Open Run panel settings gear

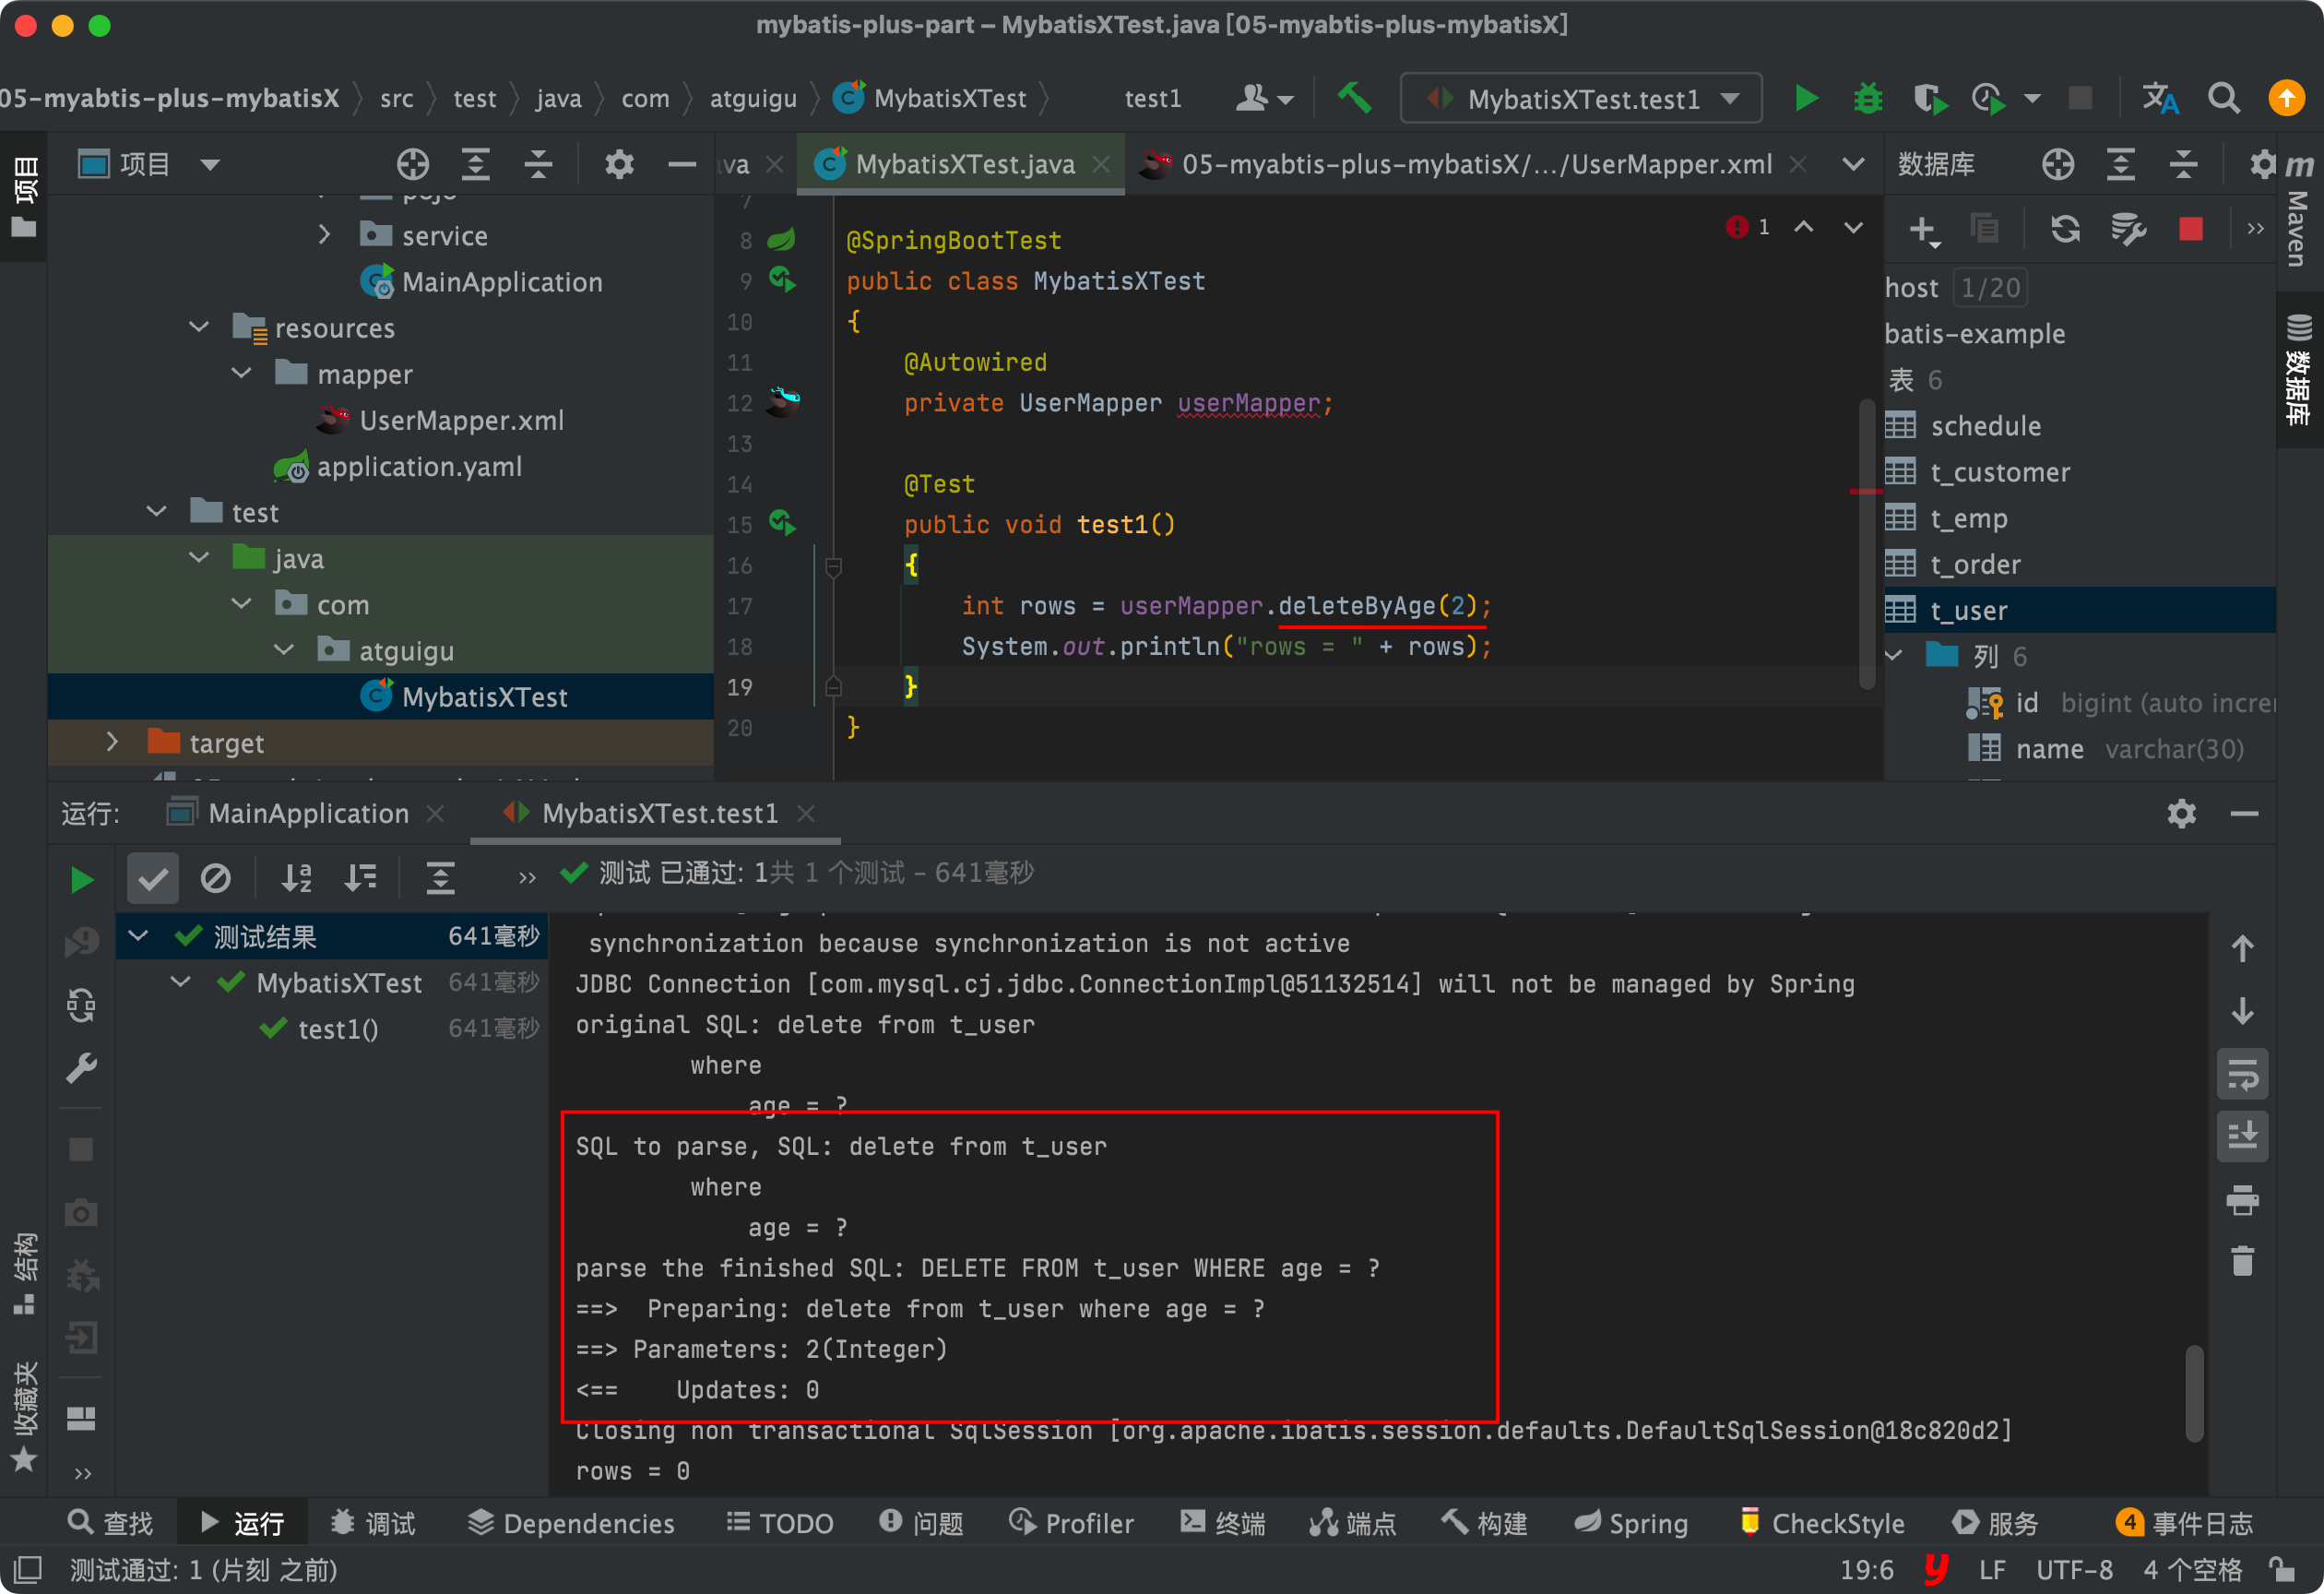click(x=2181, y=813)
